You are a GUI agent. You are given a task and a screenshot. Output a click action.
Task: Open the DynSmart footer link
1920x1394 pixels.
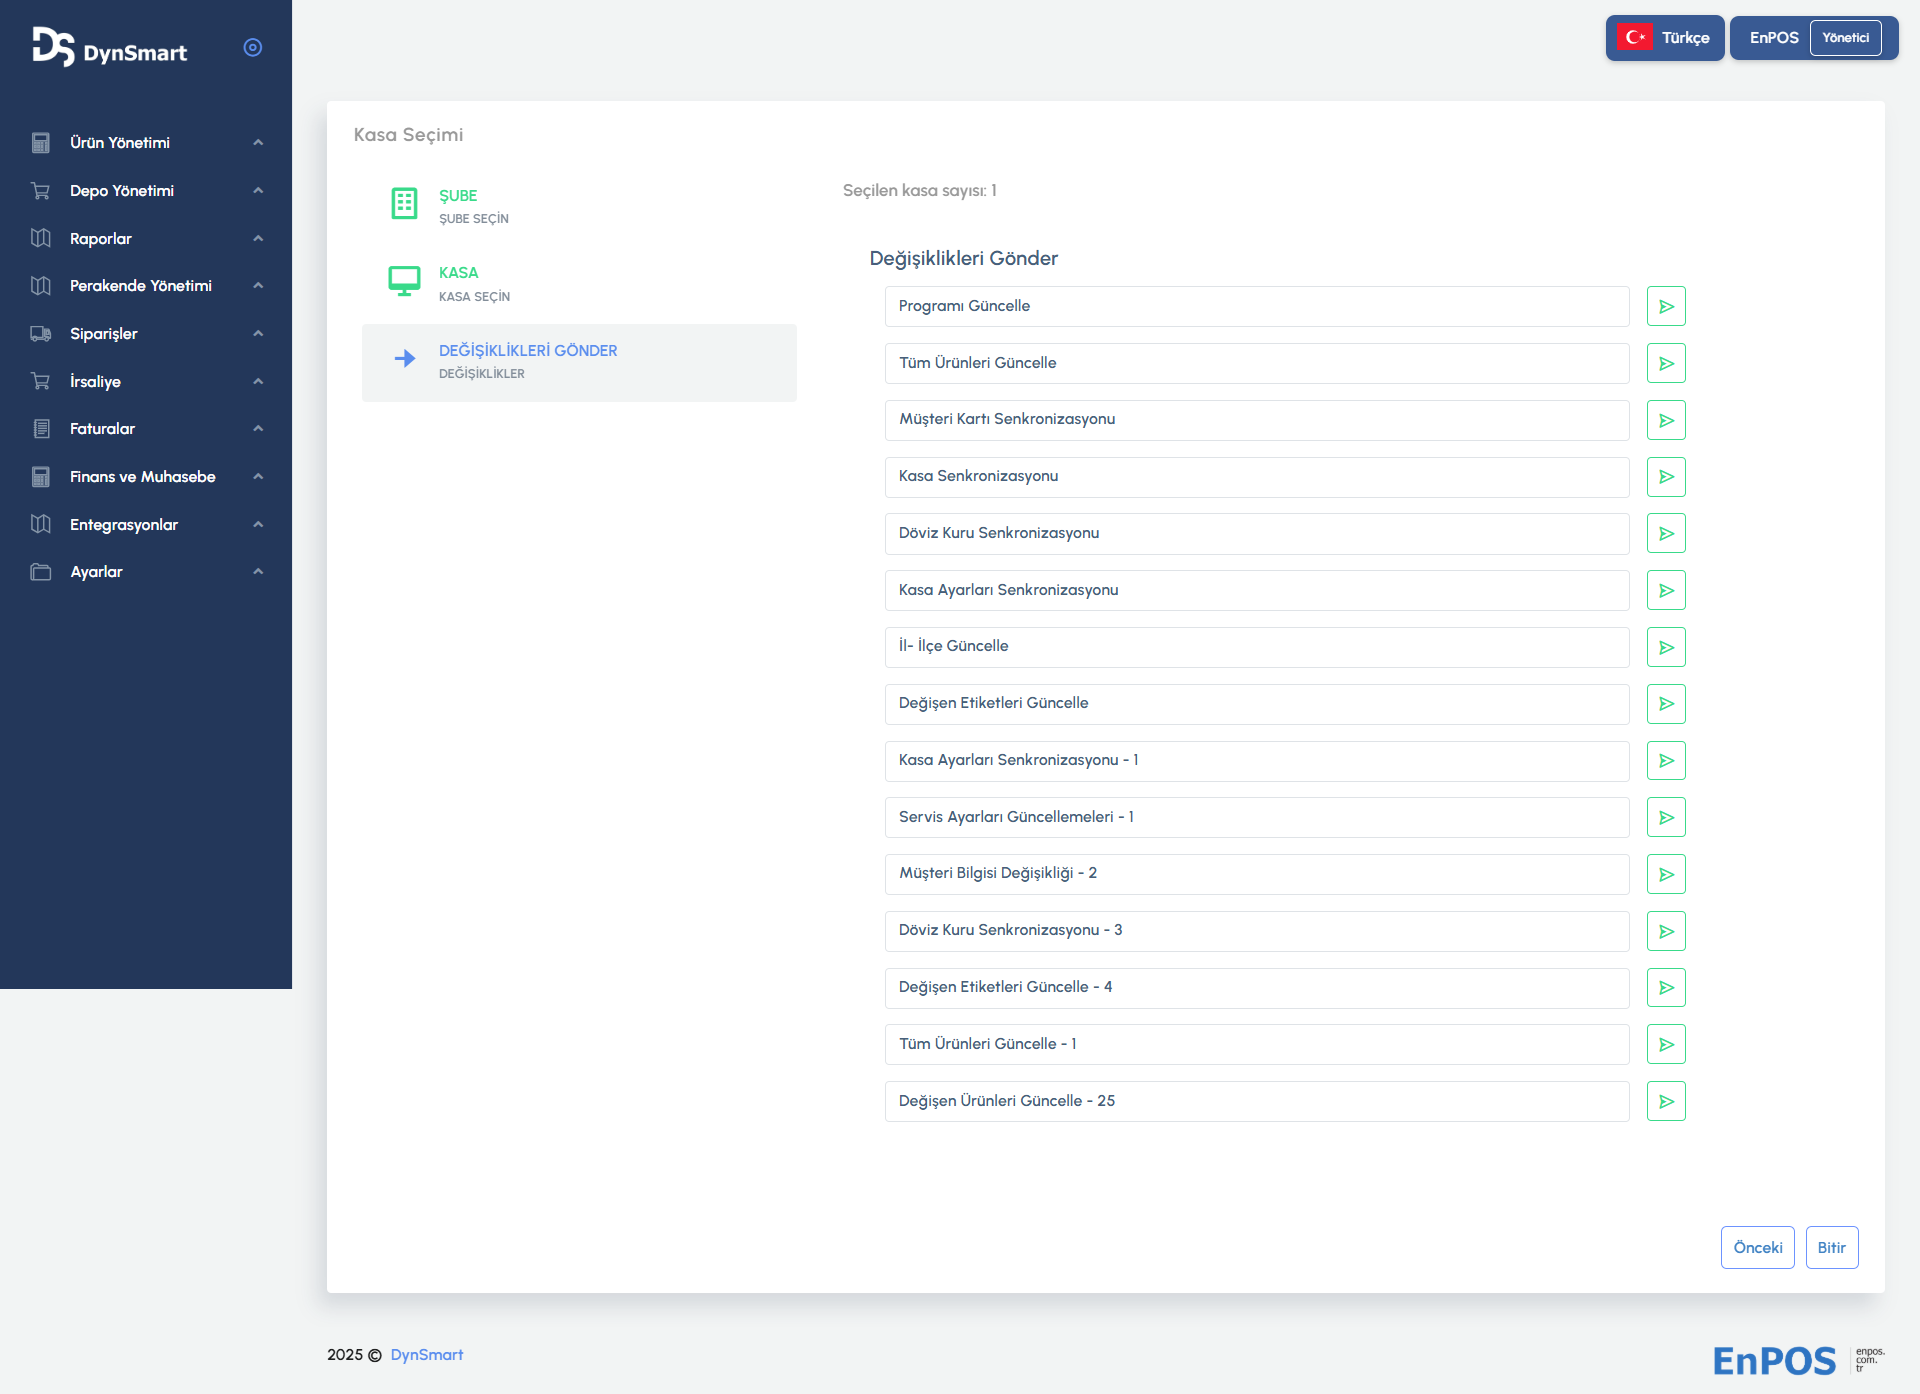pyautogui.click(x=426, y=1355)
